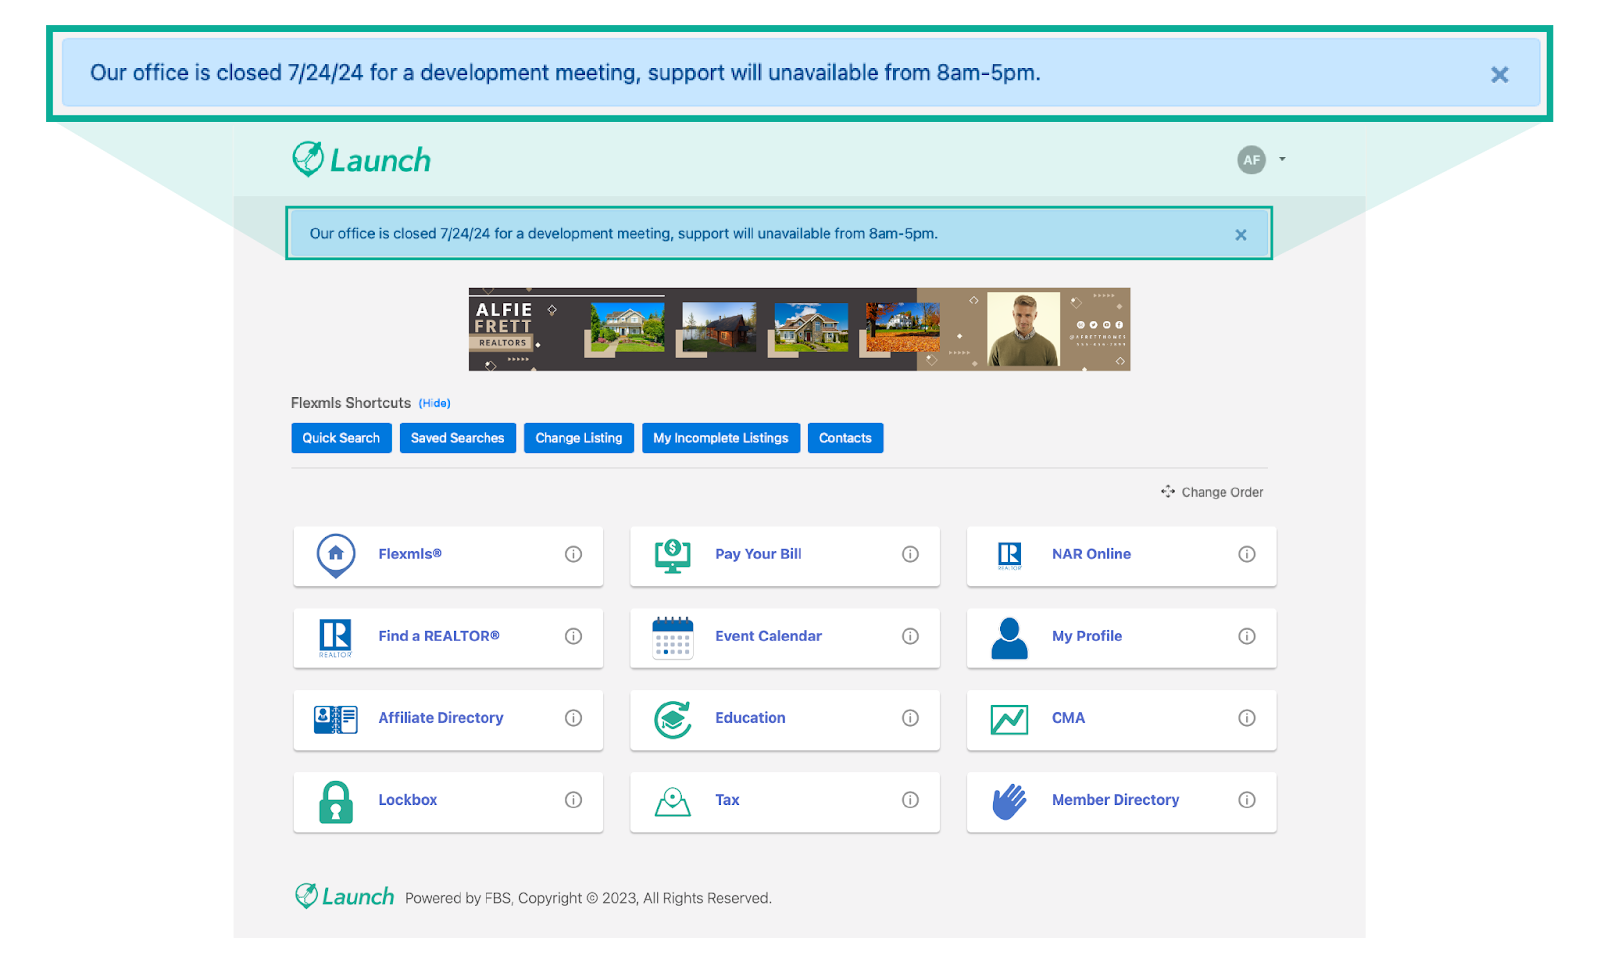The image size is (1600, 966).
Task: Click the Alfie Frett Realtors banner
Action: tap(799, 329)
